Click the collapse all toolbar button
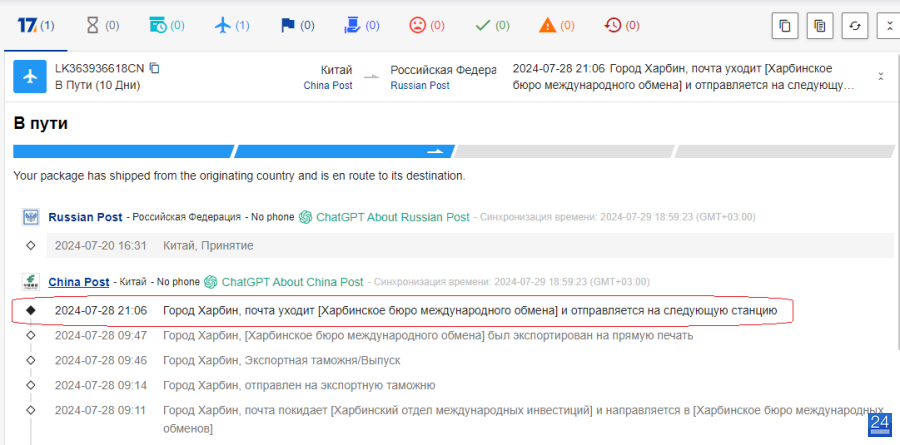 (889, 26)
